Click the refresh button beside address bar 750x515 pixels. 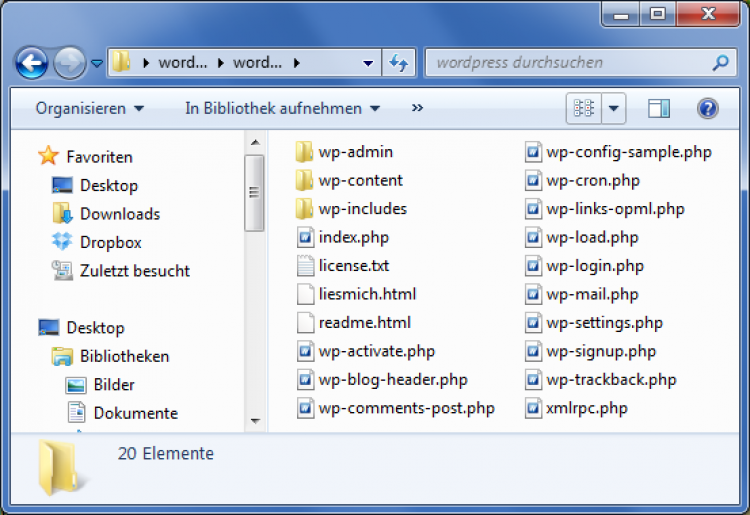coord(398,63)
